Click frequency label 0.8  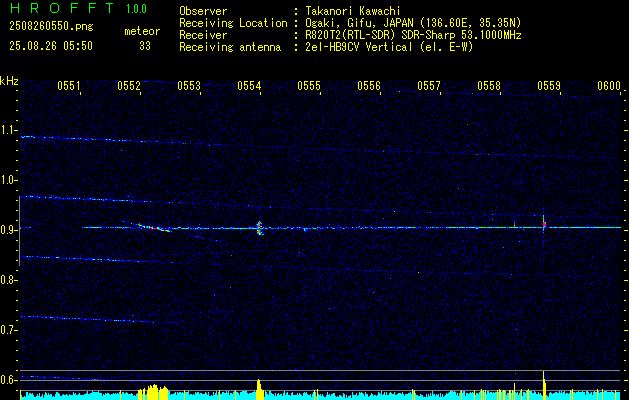[8, 280]
